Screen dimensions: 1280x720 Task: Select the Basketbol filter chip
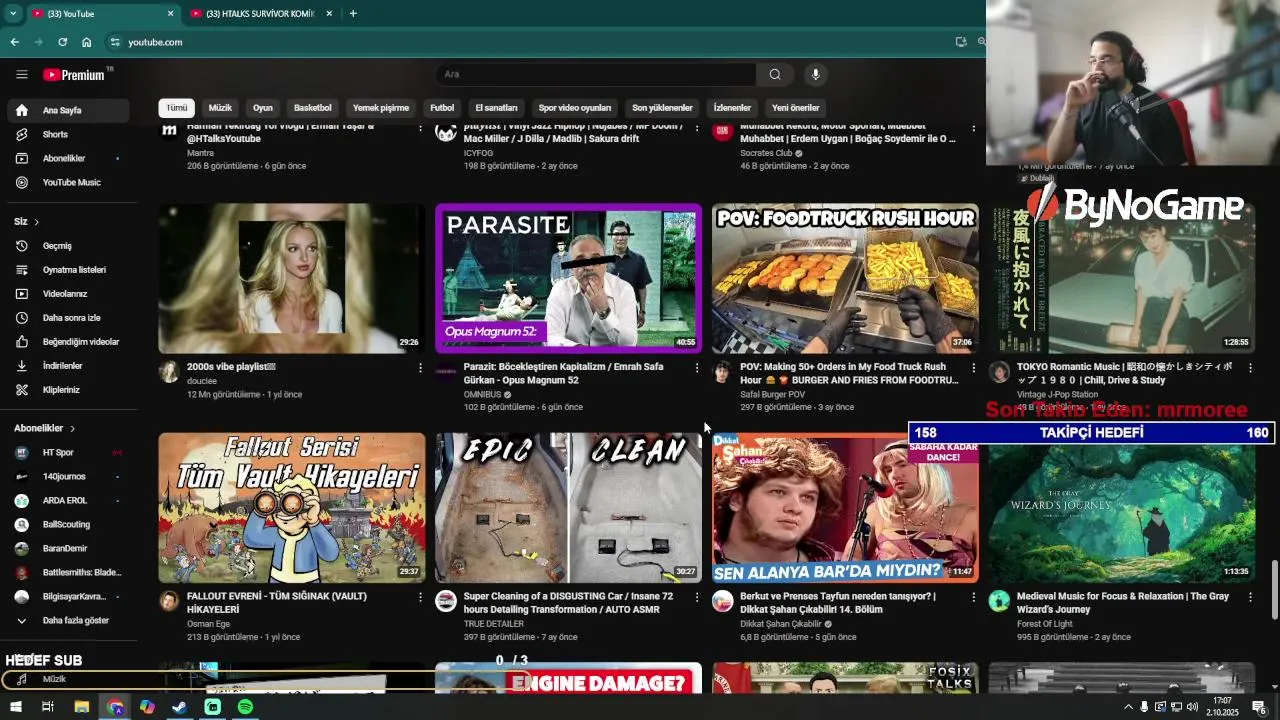(313, 108)
